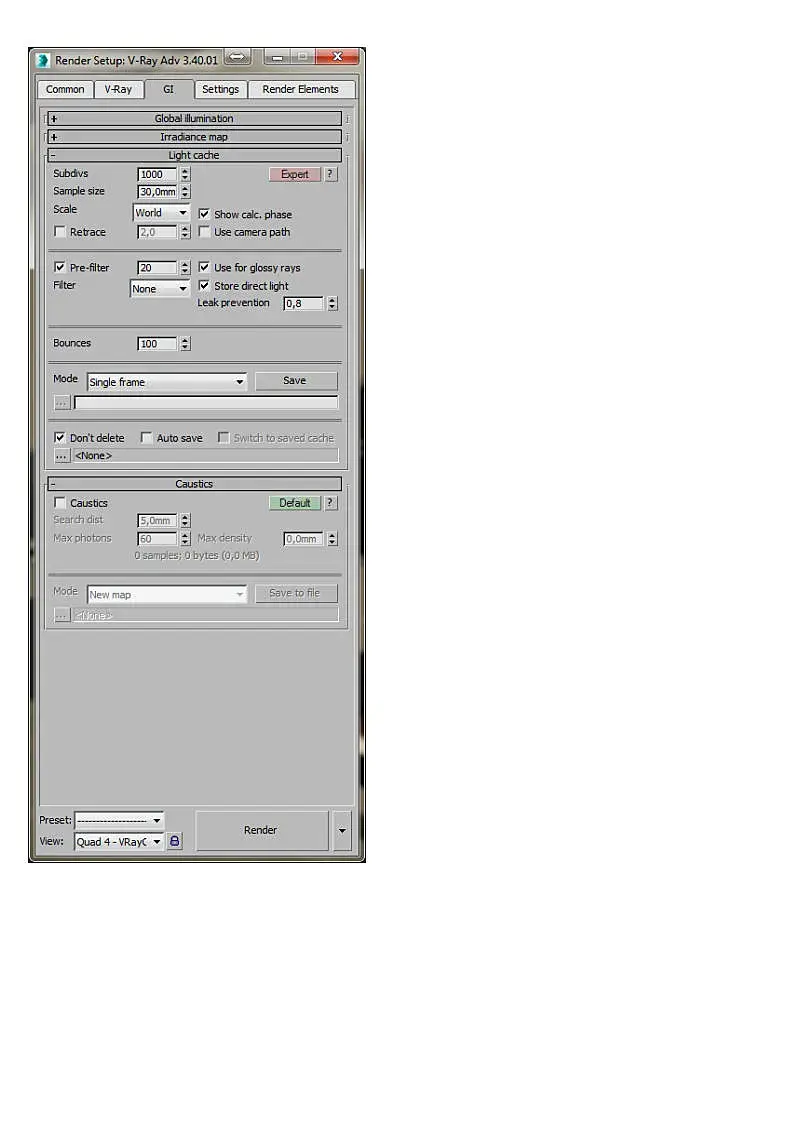
Task: Click the Bounces field showing 100
Action: click(x=158, y=344)
